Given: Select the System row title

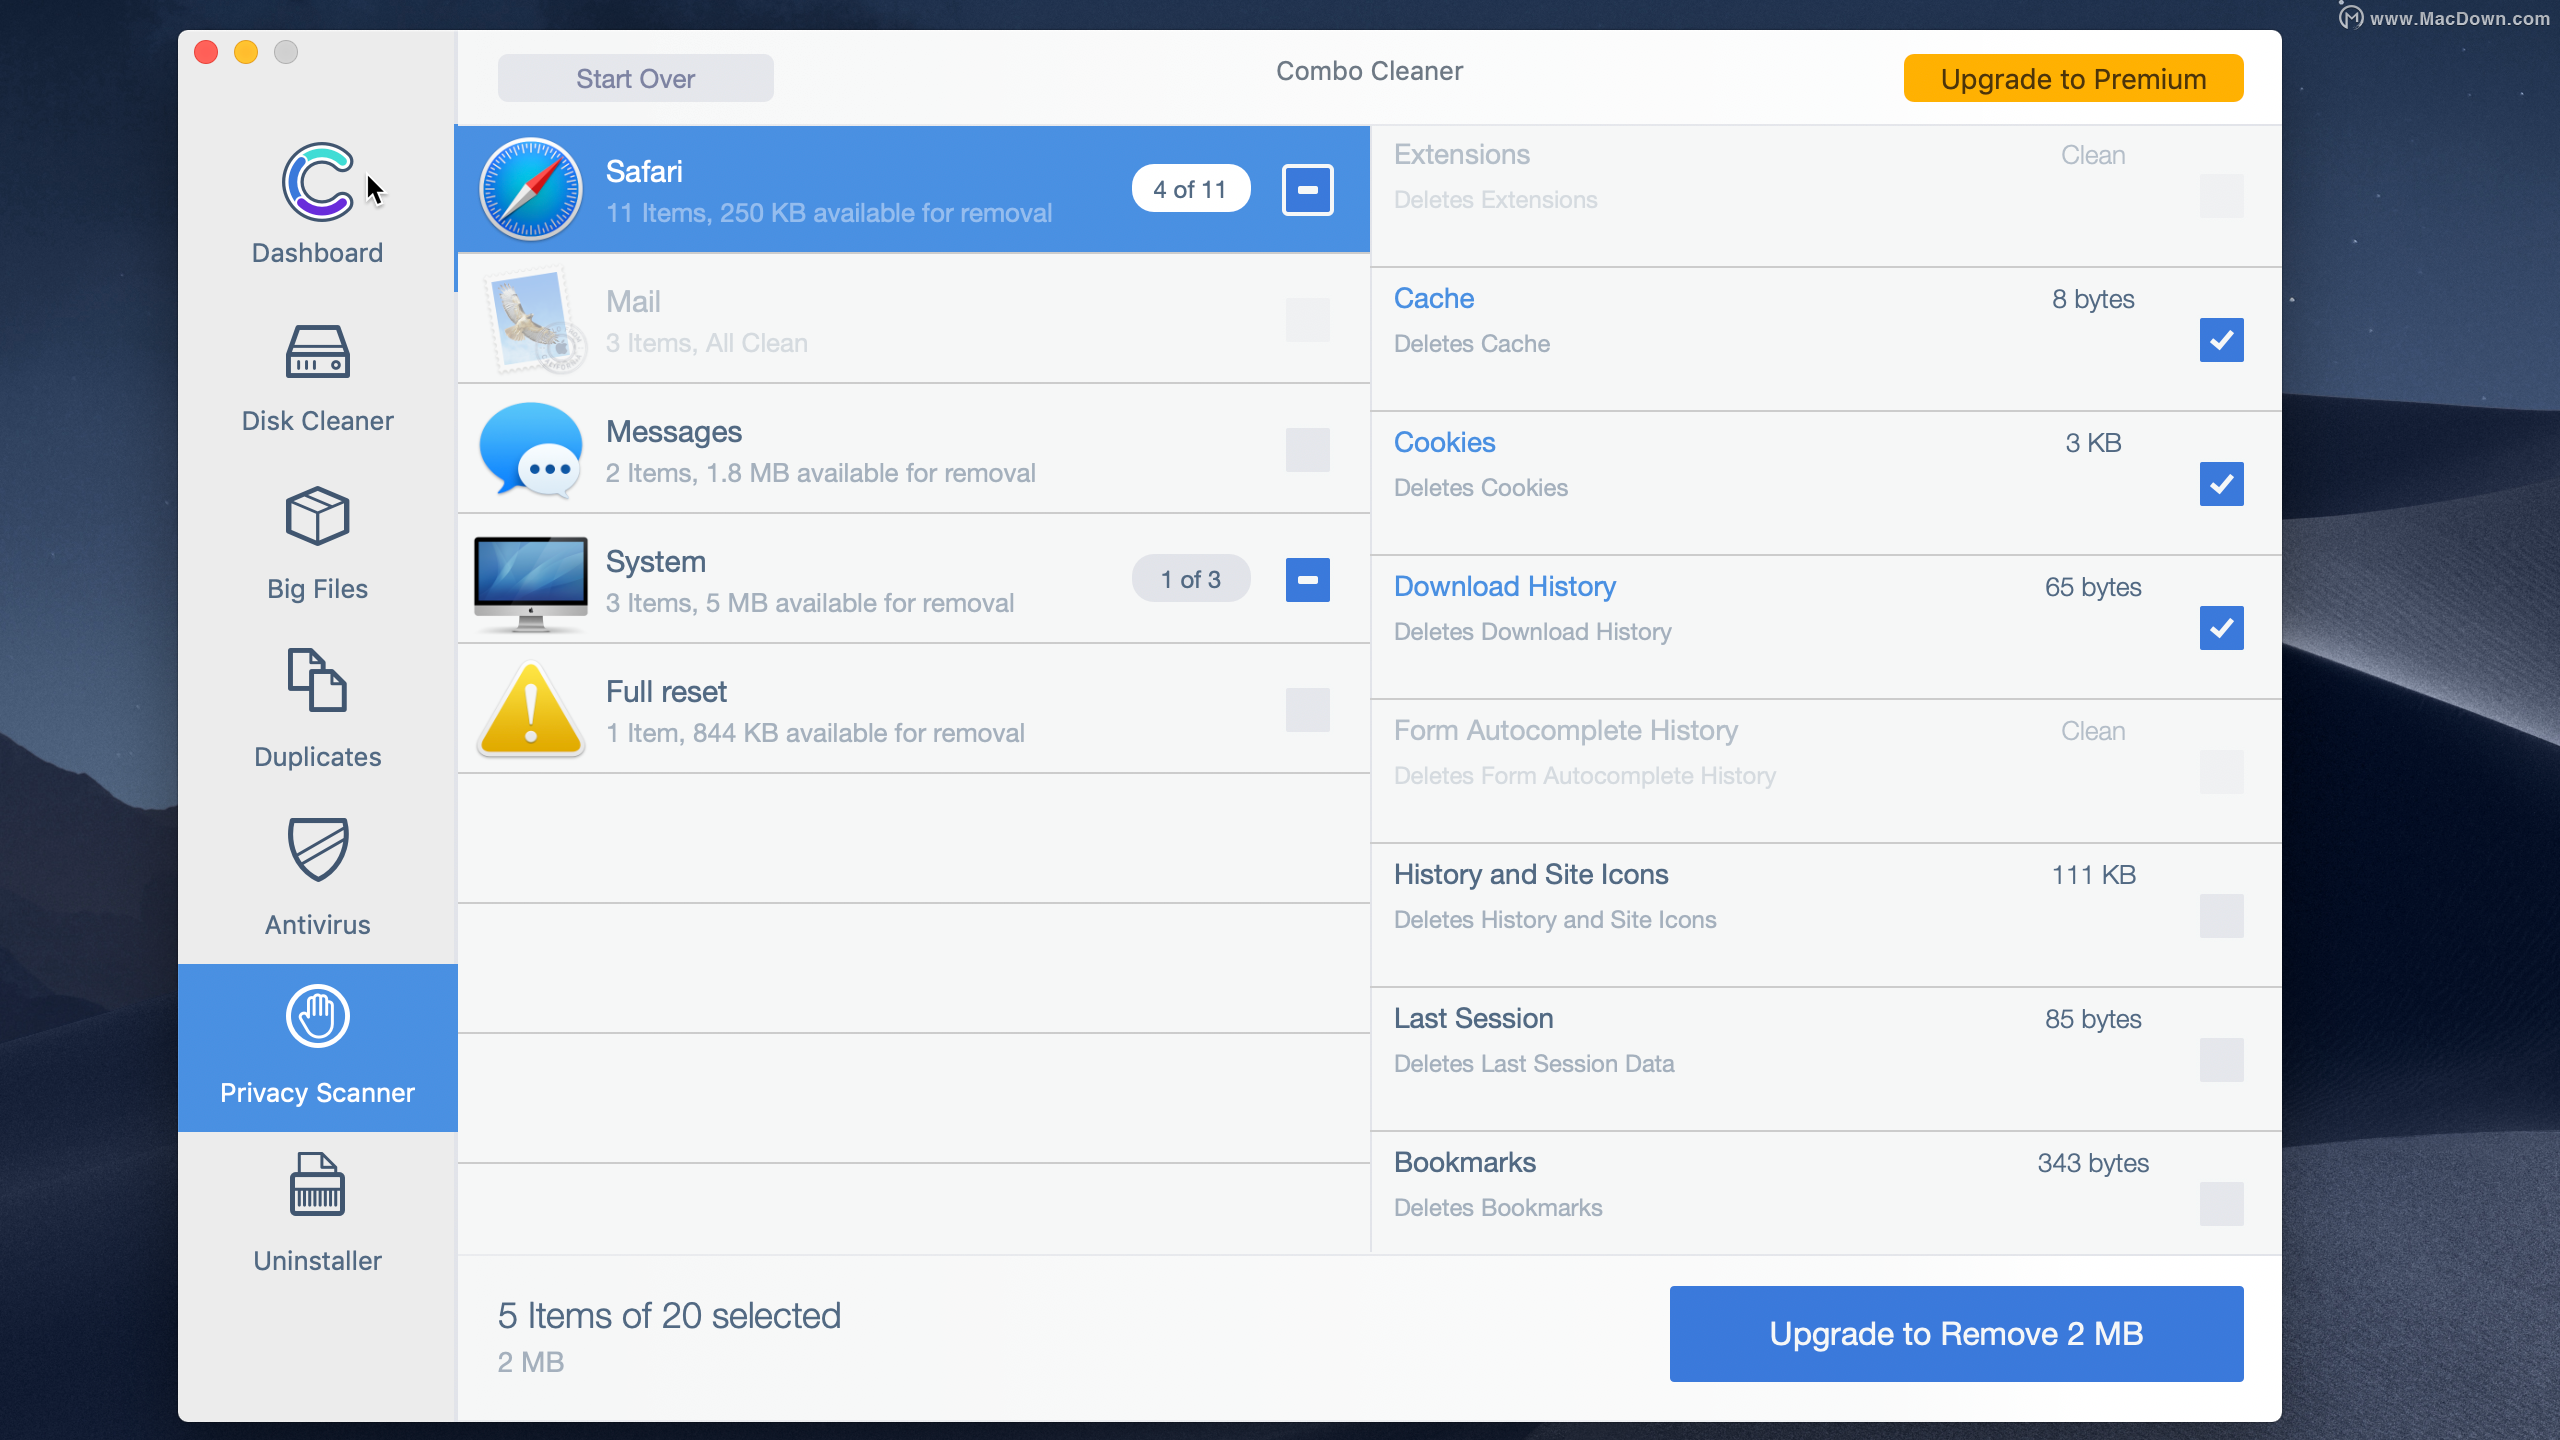Looking at the screenshot, I should [656, 562].
